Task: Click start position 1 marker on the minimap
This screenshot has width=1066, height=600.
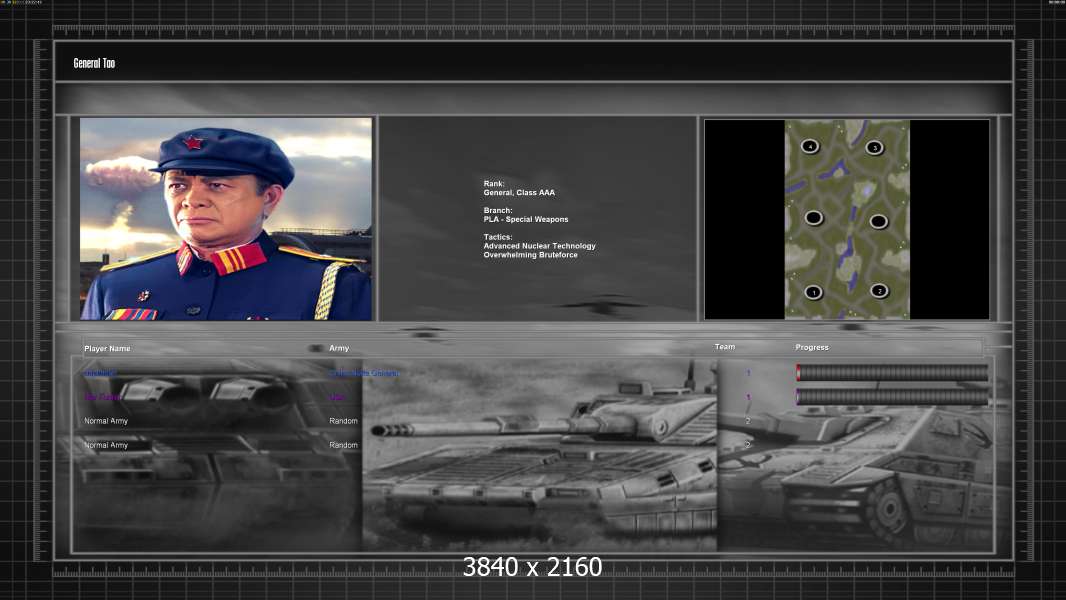Action: [x=813, y=293]
